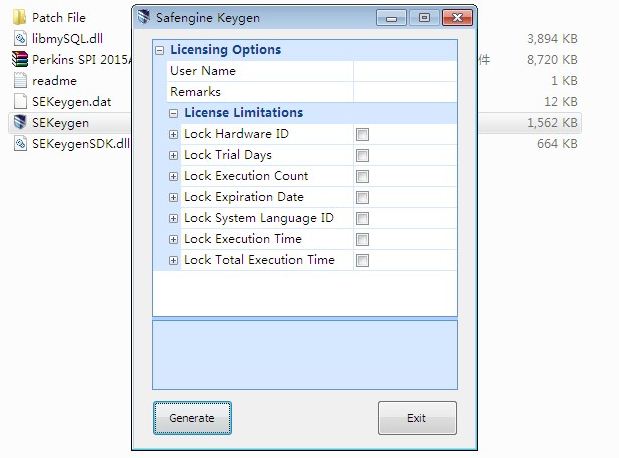Expand the Lock System Language ID node
This screenshot has height=458, width=619.
pyautogui.click(x=174, y=218)
